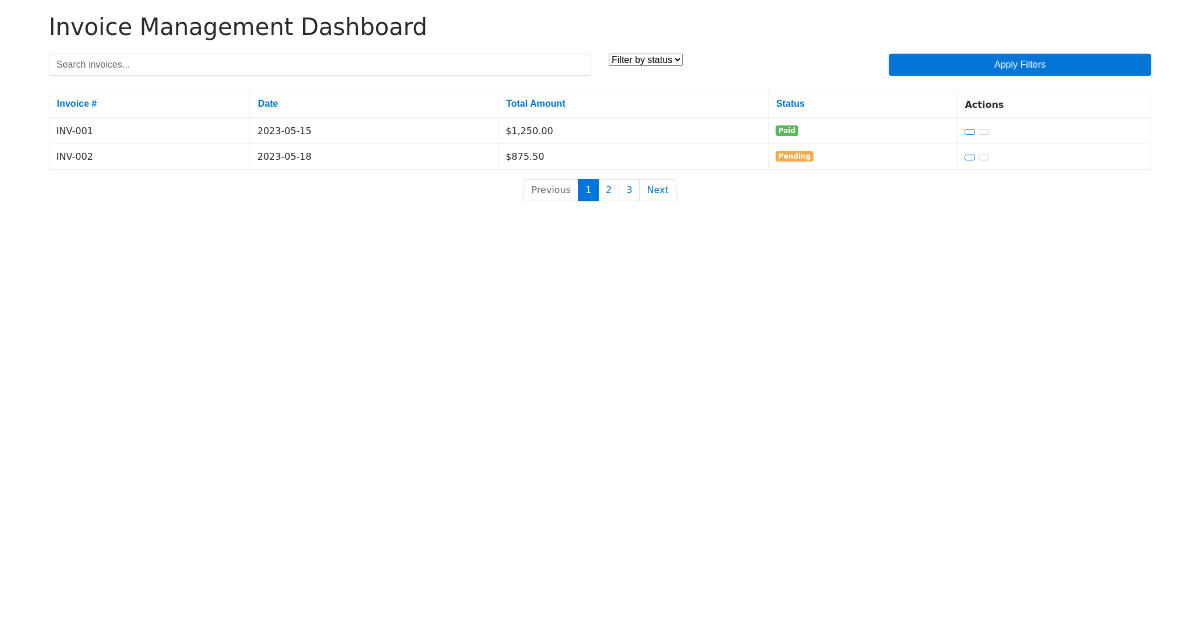The image size is (1200, 630).
Task: Click the Paid status badge on INV-001
Action: click(787, 130)
